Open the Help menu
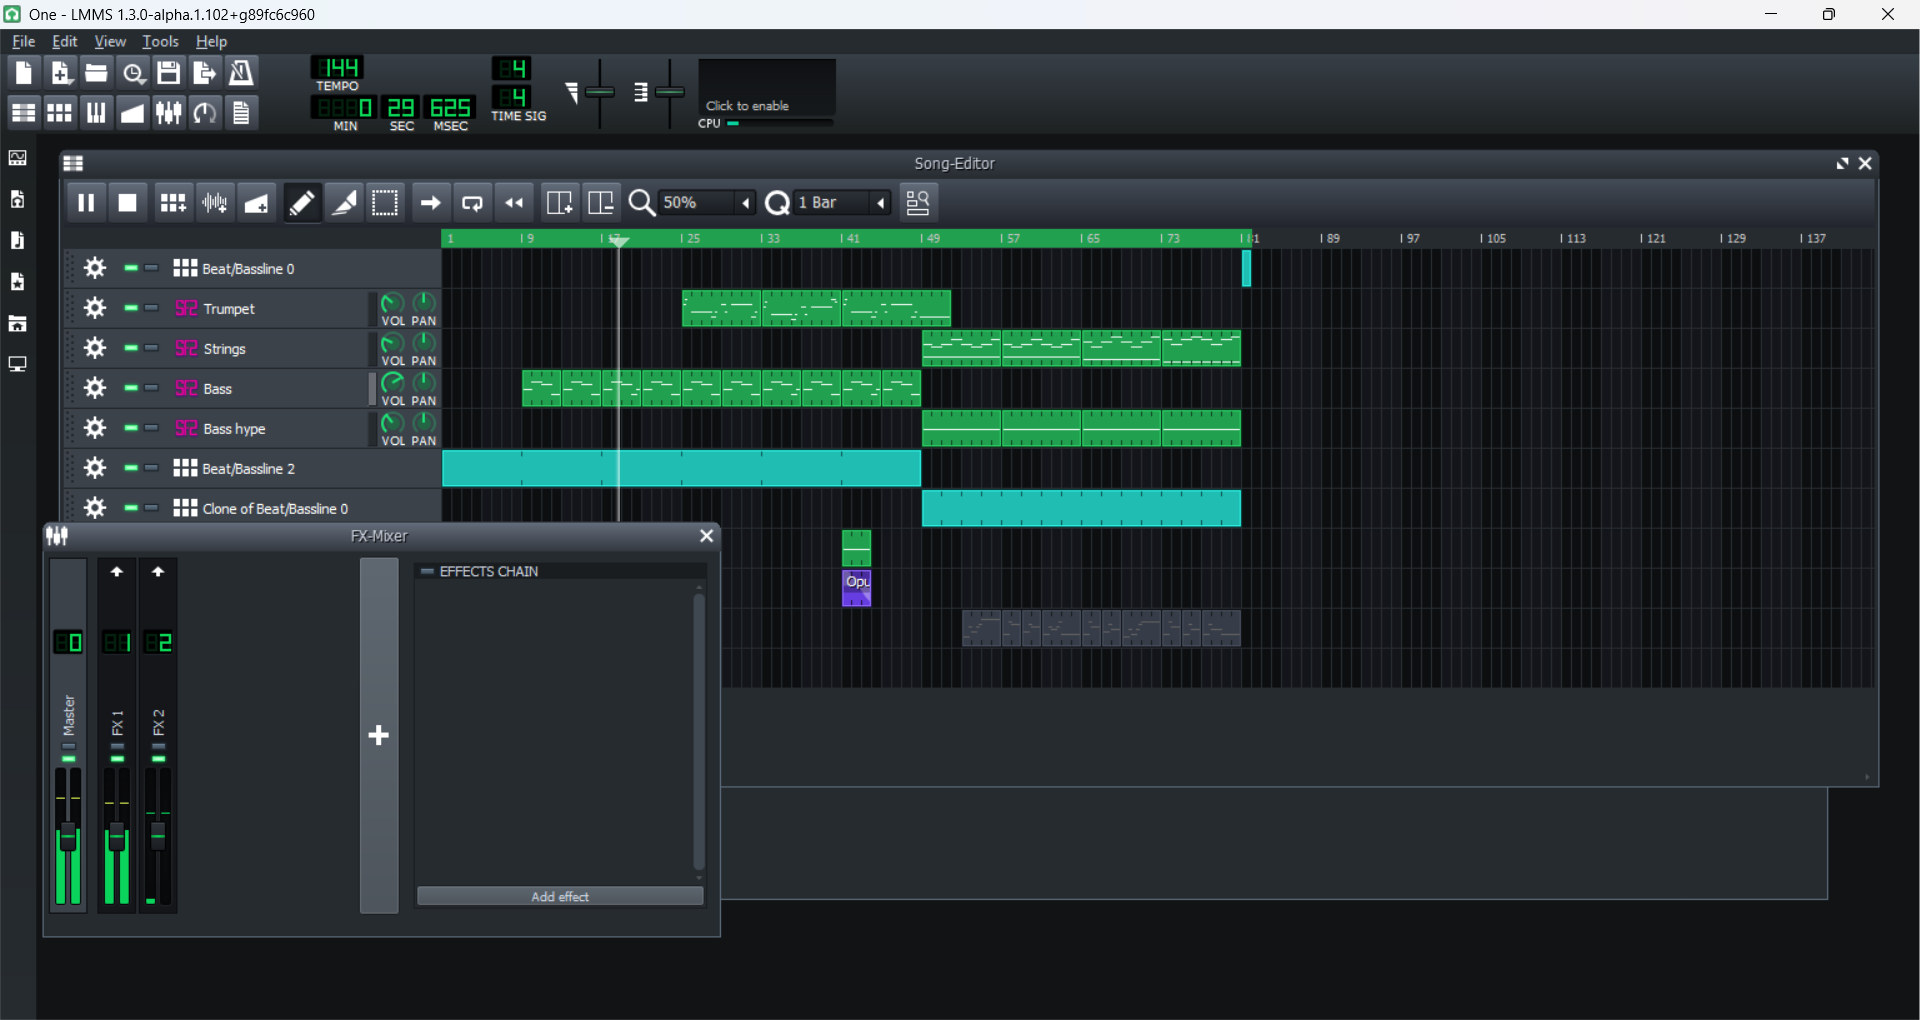This screenshot has height=1020, width=1920. (211, 41)
